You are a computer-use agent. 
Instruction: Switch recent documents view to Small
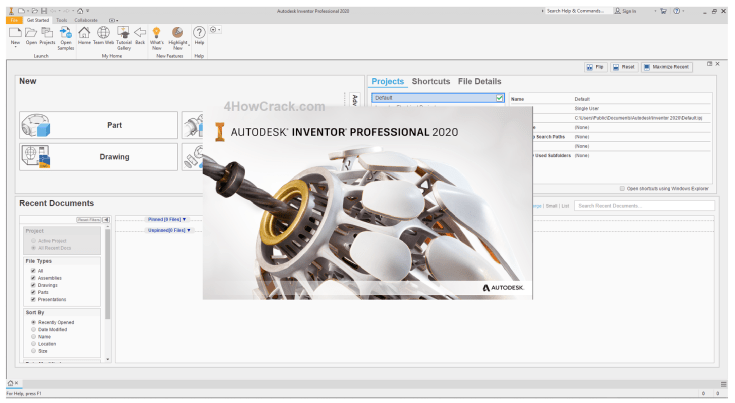click(x=552, y=206)
